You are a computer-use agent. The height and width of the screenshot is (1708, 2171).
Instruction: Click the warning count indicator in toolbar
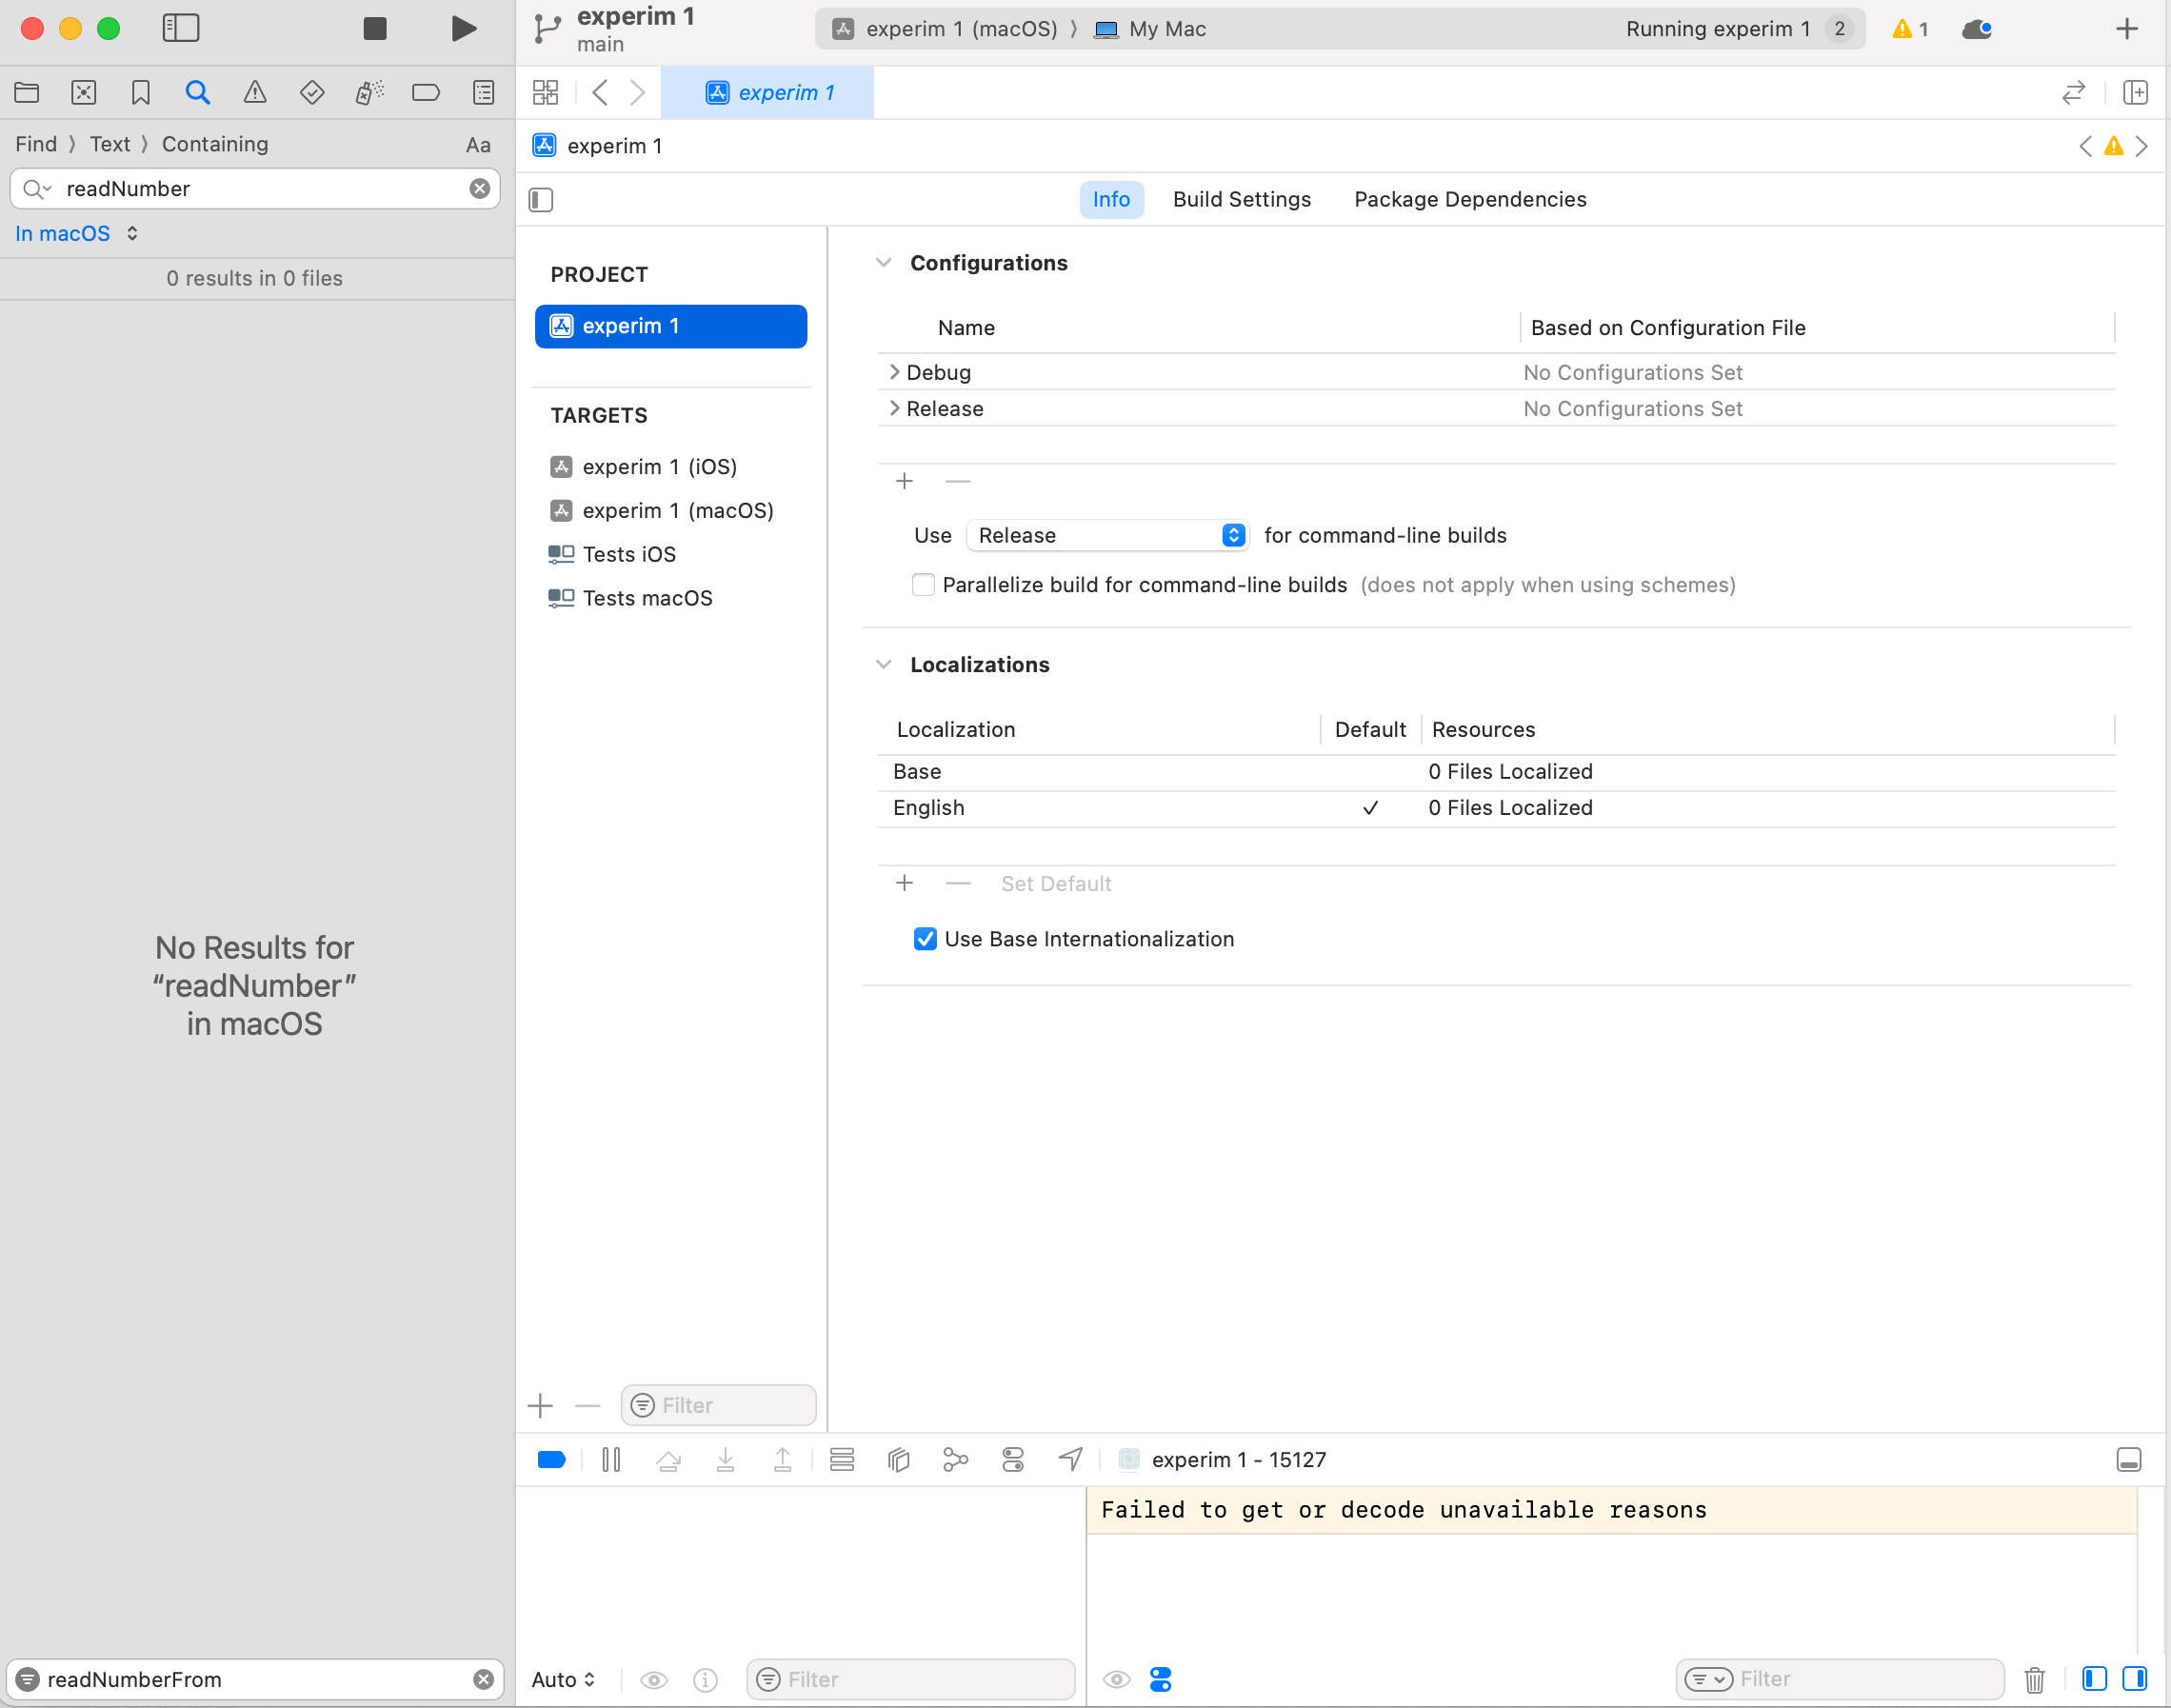(x=1910, y=29)
